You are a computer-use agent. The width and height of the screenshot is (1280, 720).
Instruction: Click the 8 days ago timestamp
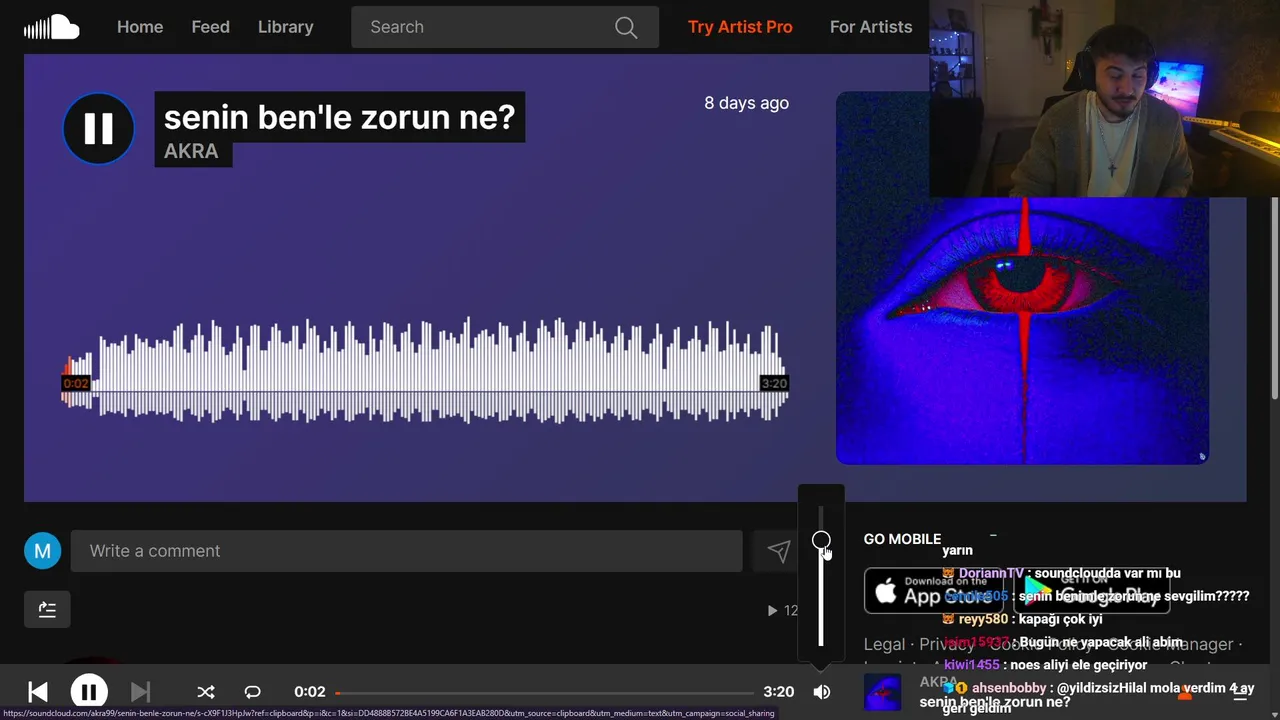click(x=746, y=103)
